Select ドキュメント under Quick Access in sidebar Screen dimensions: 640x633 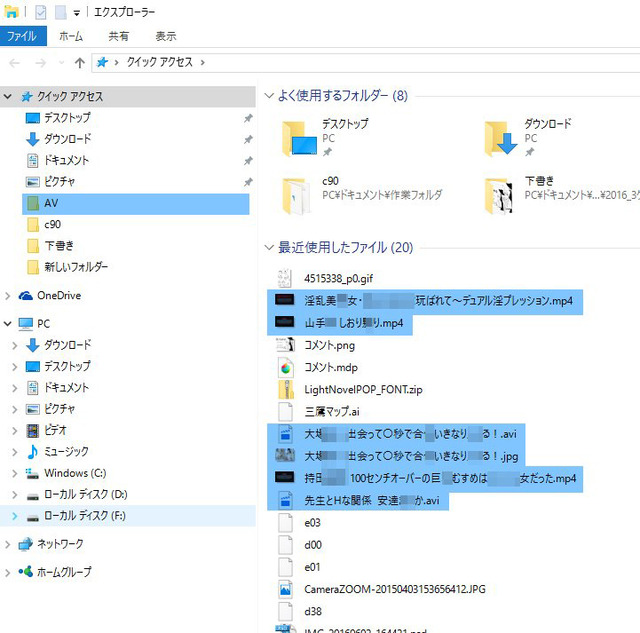click(x=66, y=160)
